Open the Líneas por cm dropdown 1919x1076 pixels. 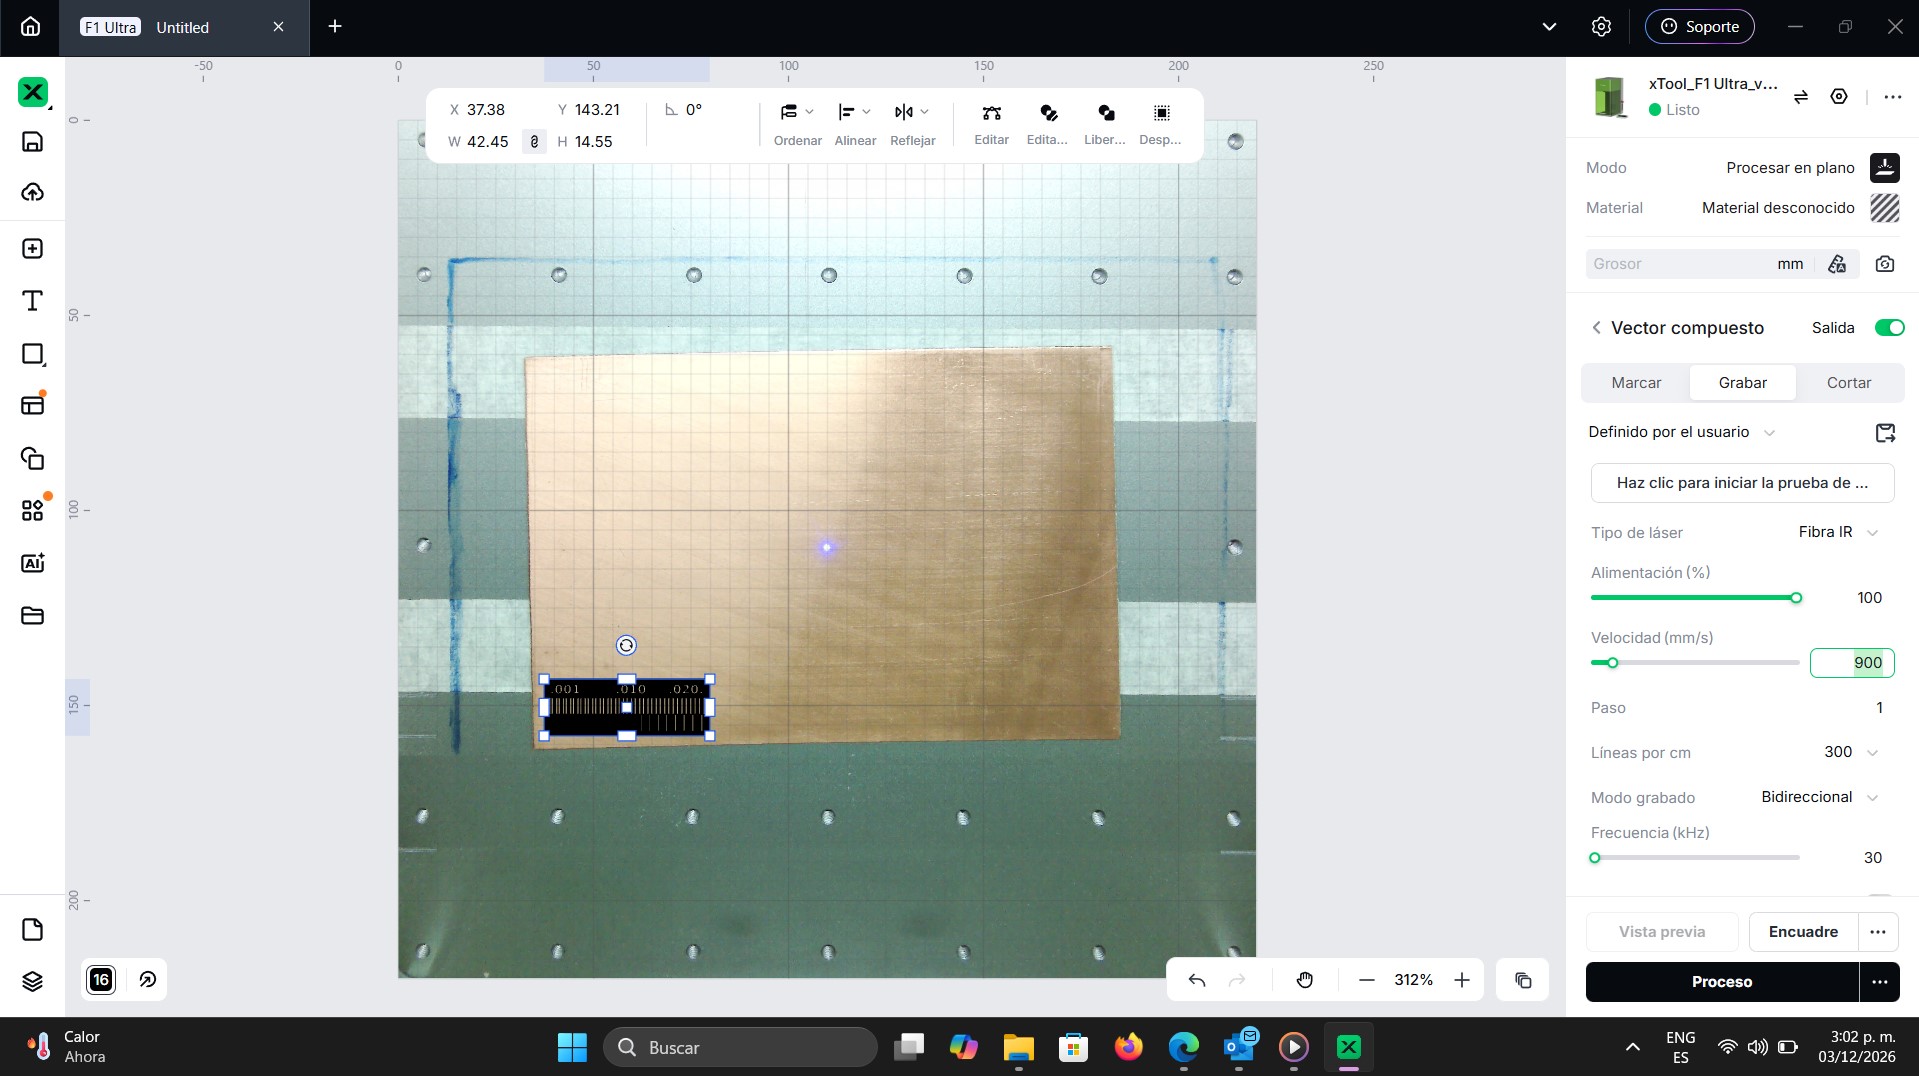click(1850, 752)
